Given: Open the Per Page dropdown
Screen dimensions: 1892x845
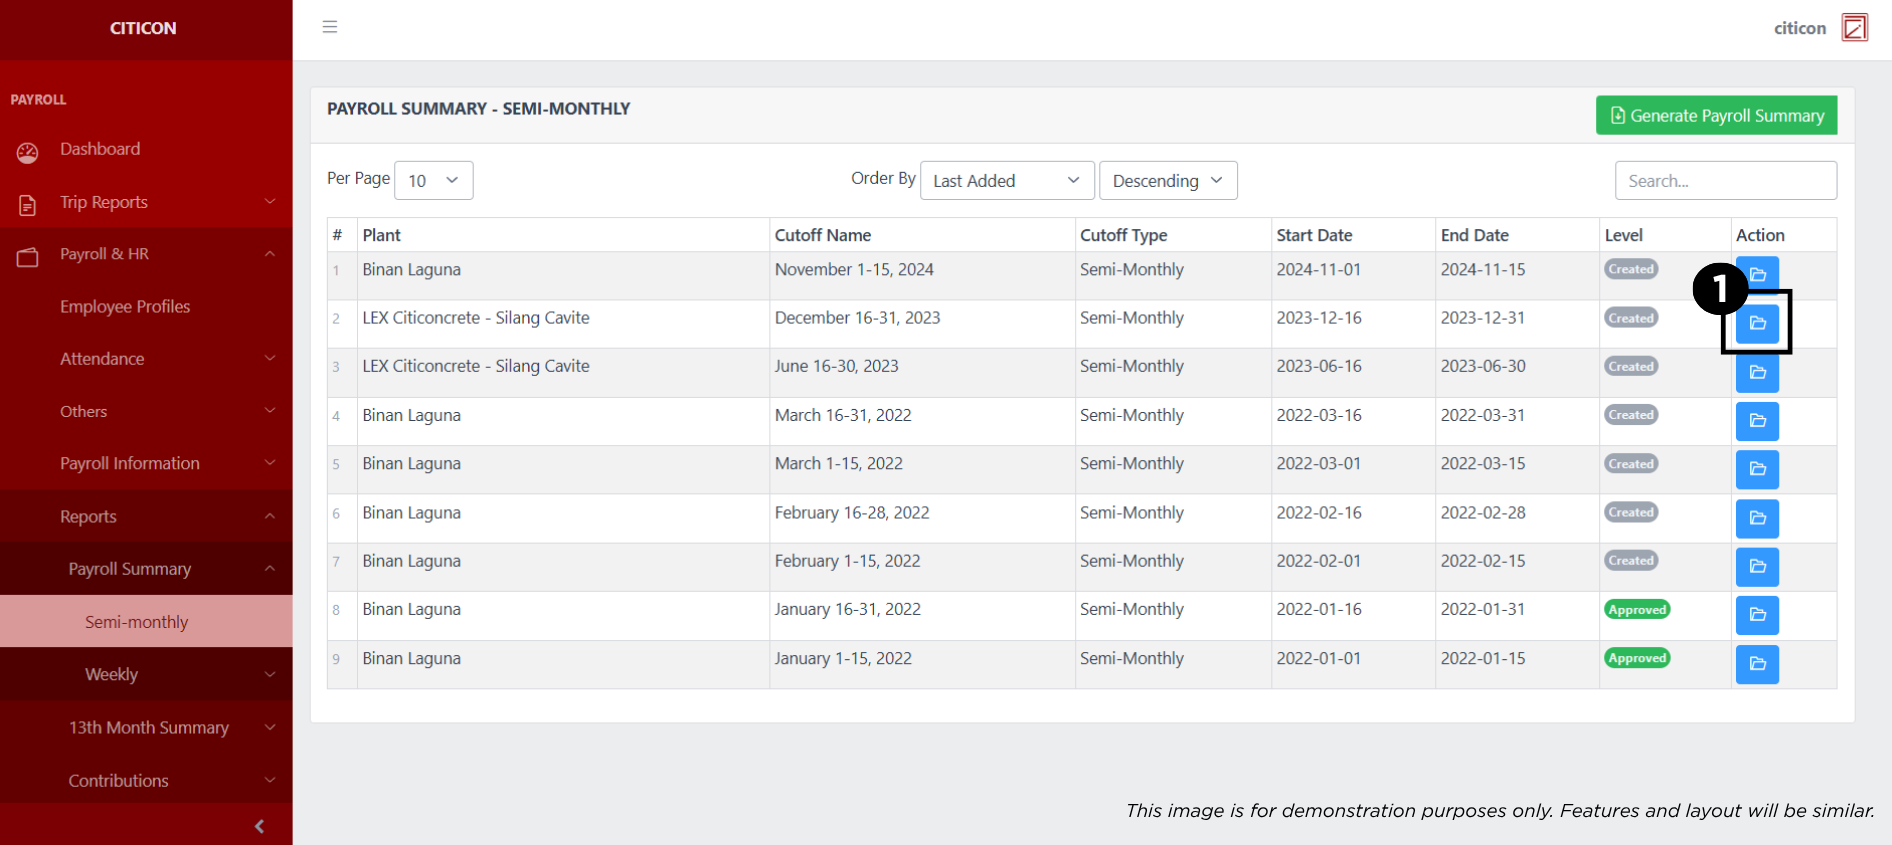Looking at the screenshot, I should [433, 181].
